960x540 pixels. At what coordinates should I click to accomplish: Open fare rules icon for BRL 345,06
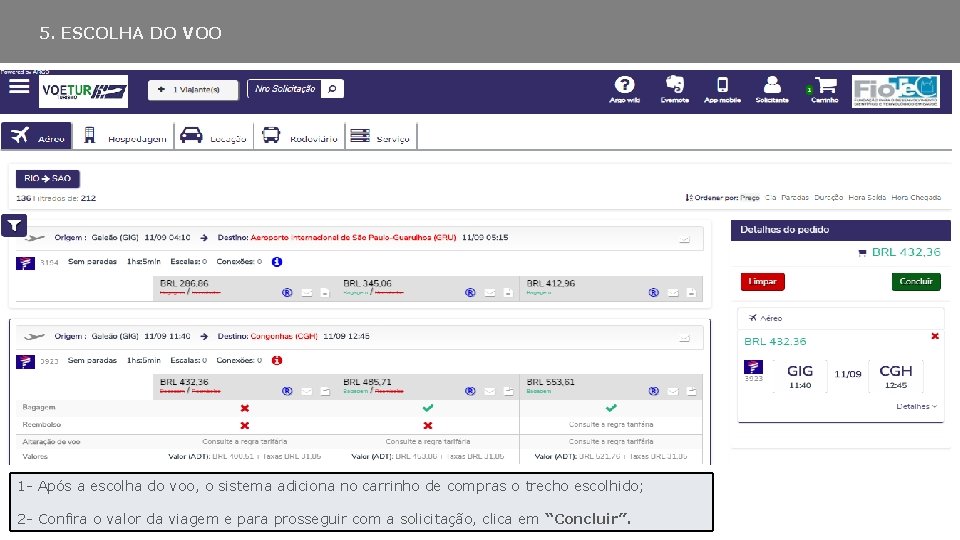pos(470,293)
